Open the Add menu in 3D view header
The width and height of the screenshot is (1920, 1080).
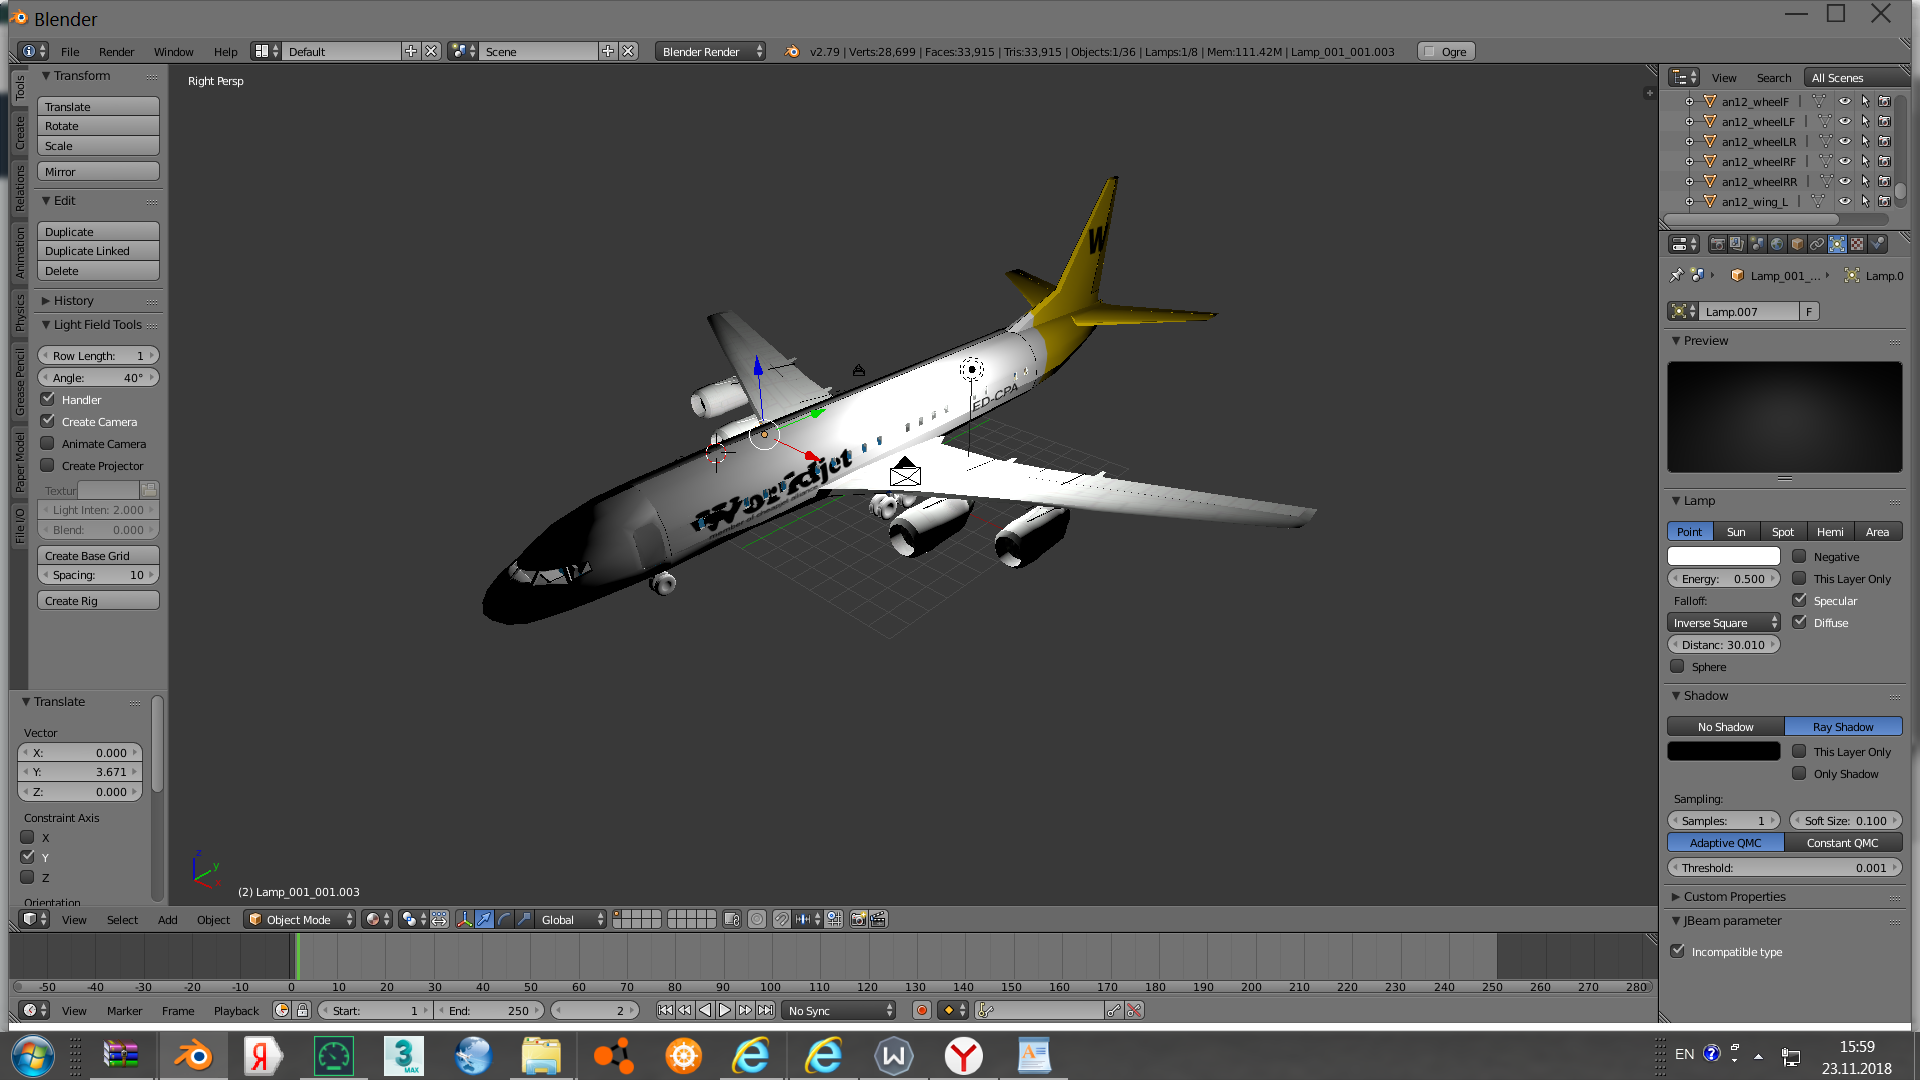point(167,919)
